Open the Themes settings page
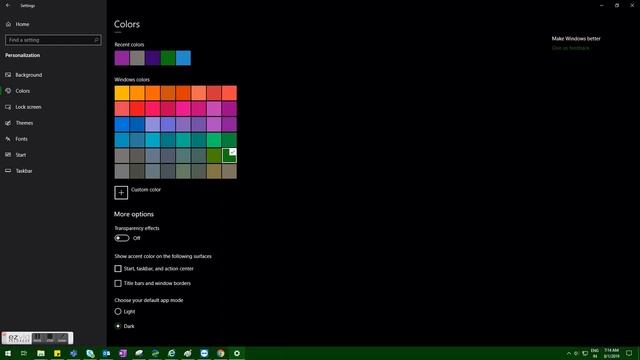This screenshot has height=360, width=640. click(x=24, y=123)
